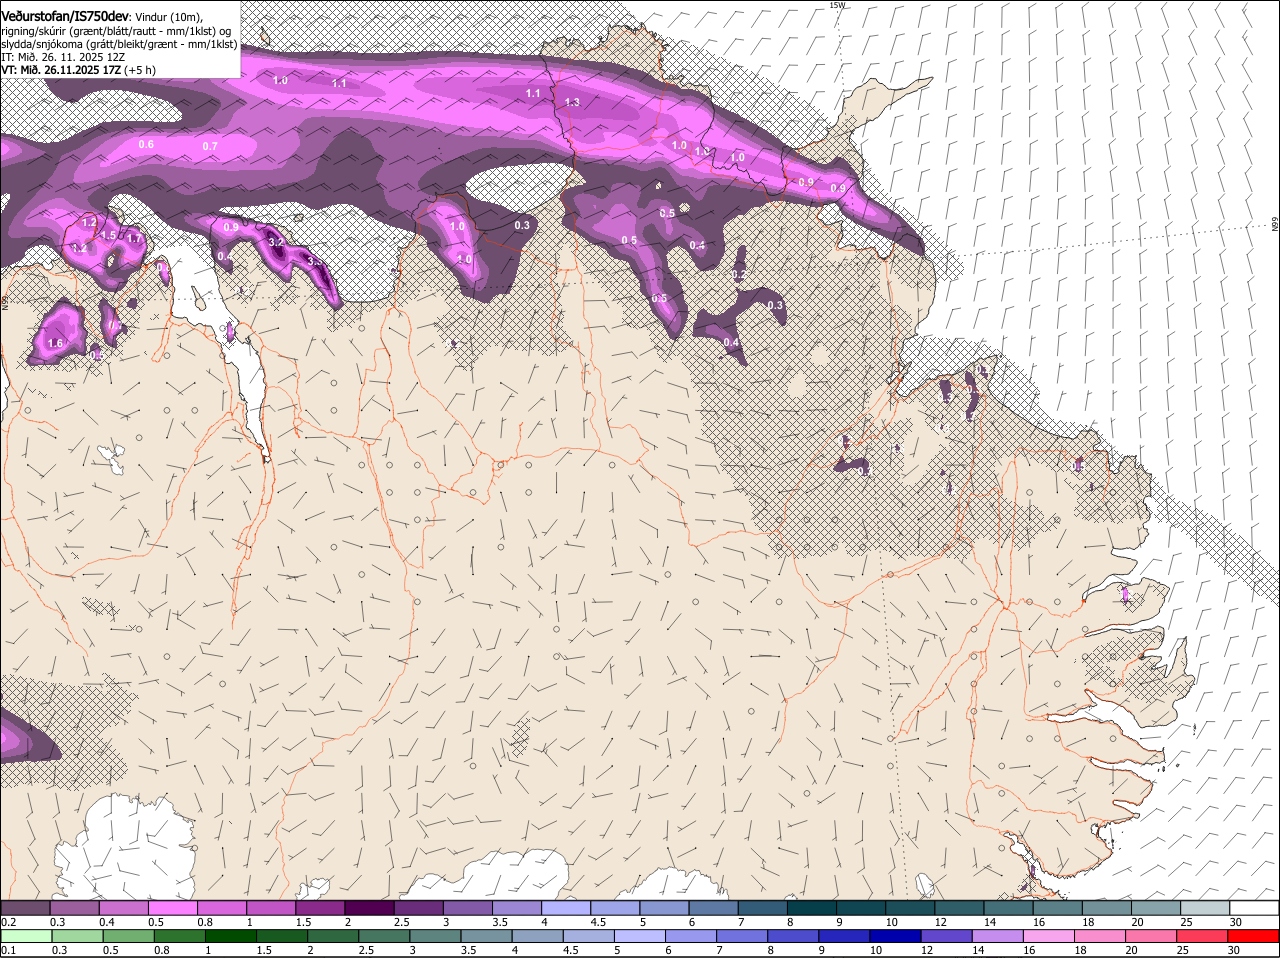Click the darkest purple swatch between 2 and 2.5

[369, 908]
